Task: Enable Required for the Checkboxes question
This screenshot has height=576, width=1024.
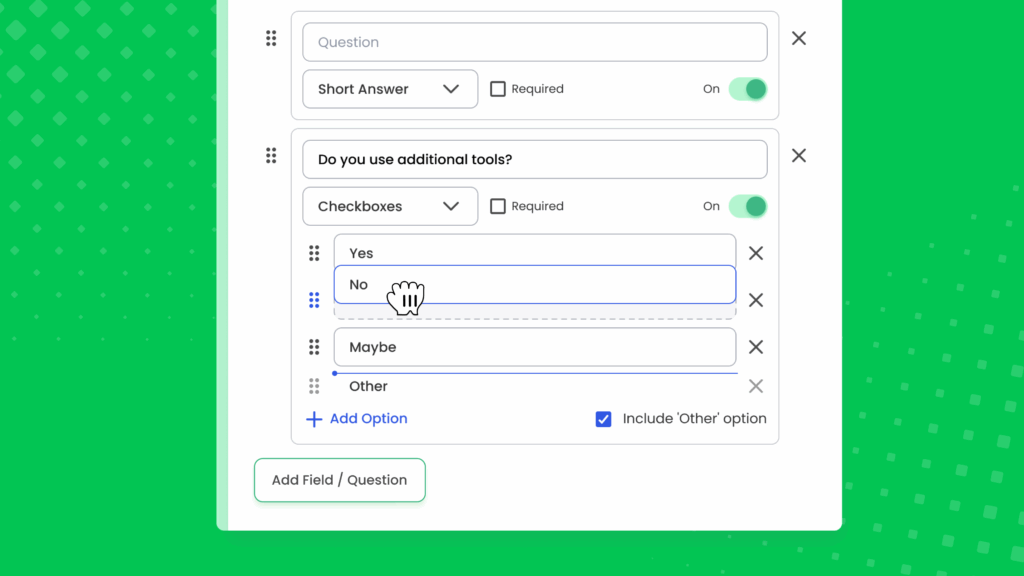Action: [497, 206]
